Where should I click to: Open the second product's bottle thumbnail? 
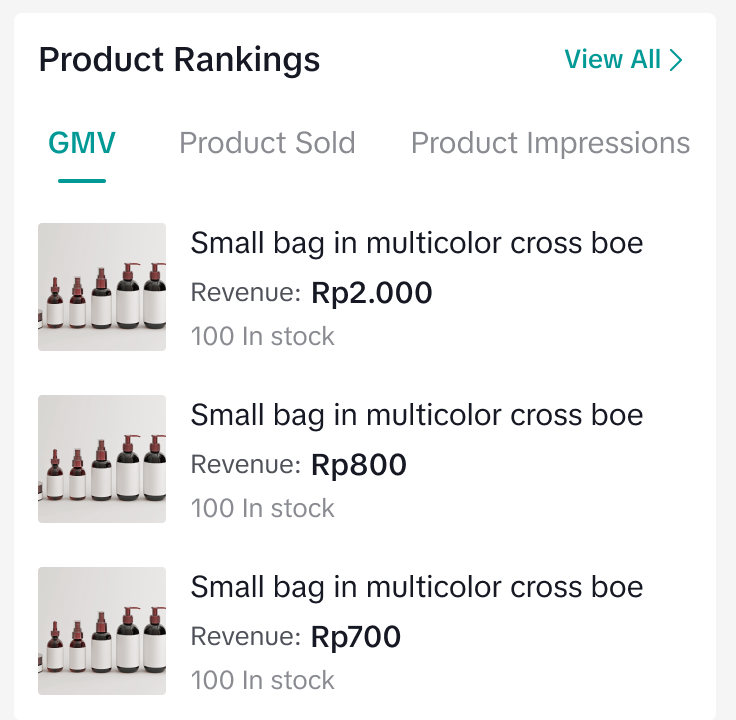(102, 459)
